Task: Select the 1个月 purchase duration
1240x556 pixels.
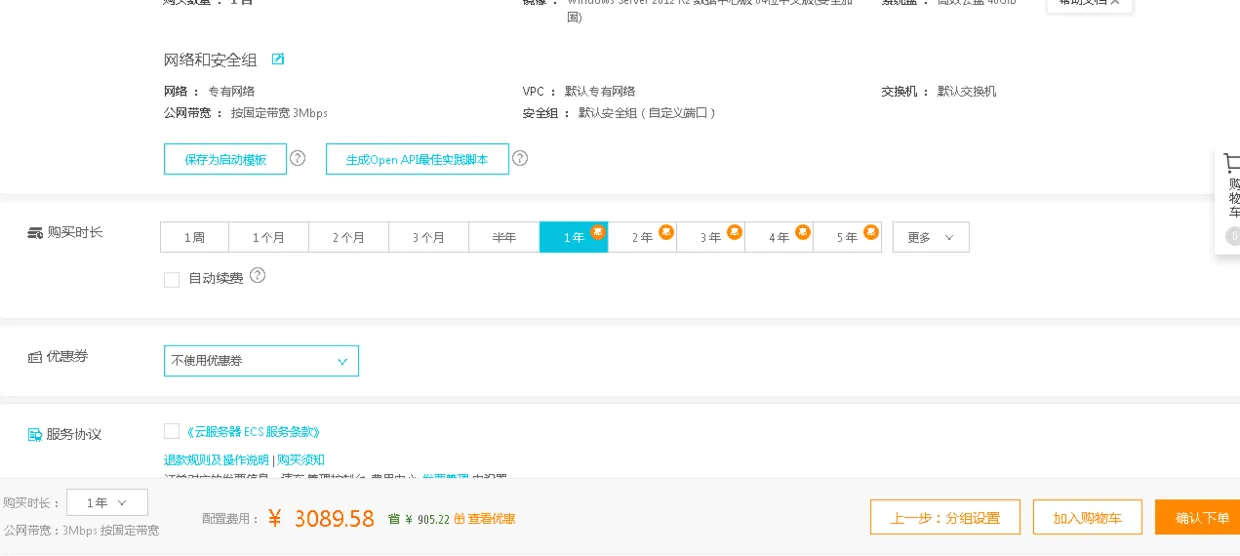Action: point(268,237)
